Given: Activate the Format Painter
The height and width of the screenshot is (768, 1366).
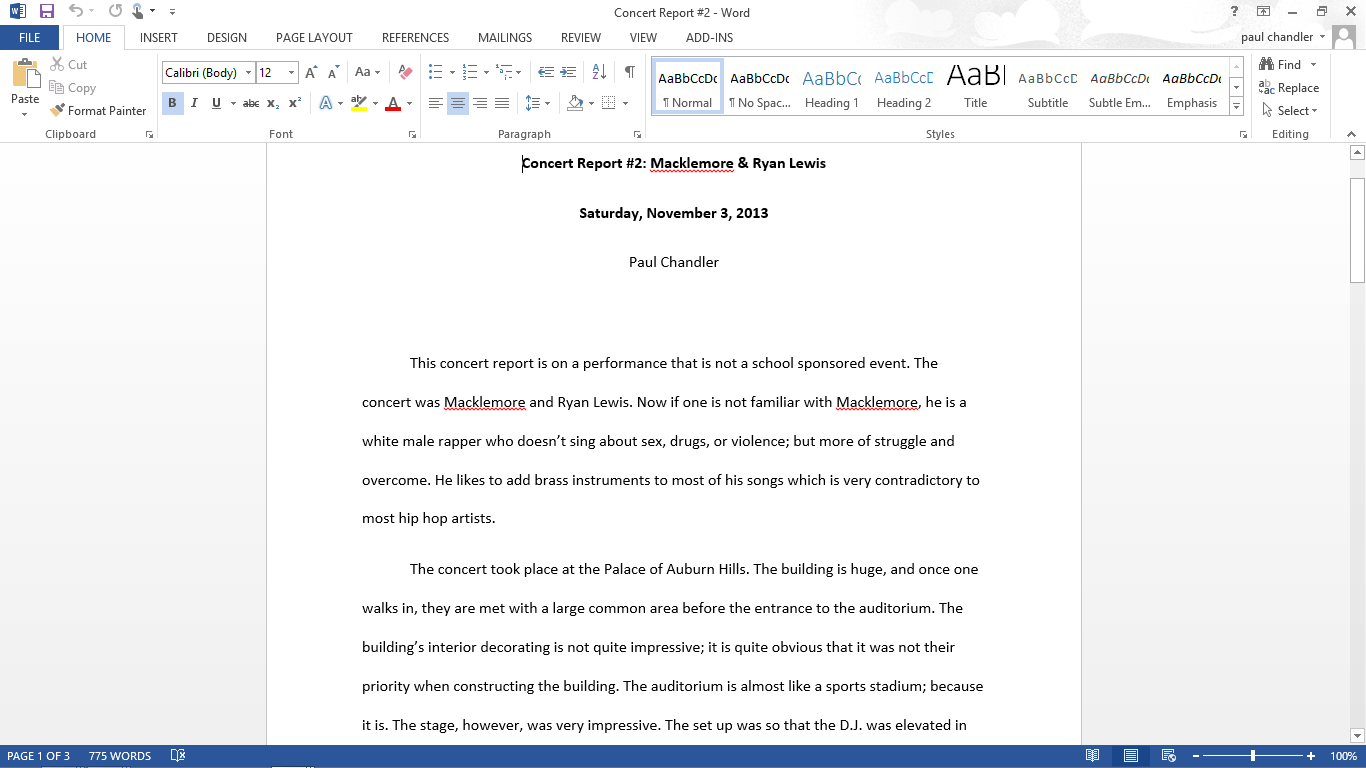Looking at the screenshot, I should coord(98,111).
